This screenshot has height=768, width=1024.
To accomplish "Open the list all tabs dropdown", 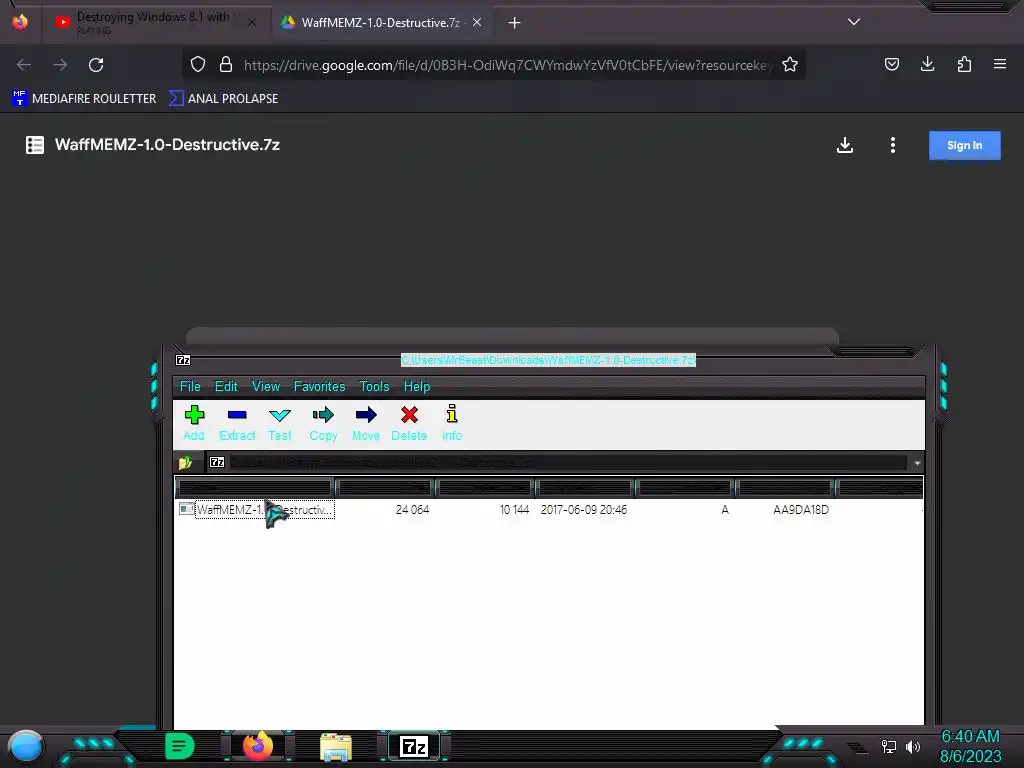I will (854, 22).
